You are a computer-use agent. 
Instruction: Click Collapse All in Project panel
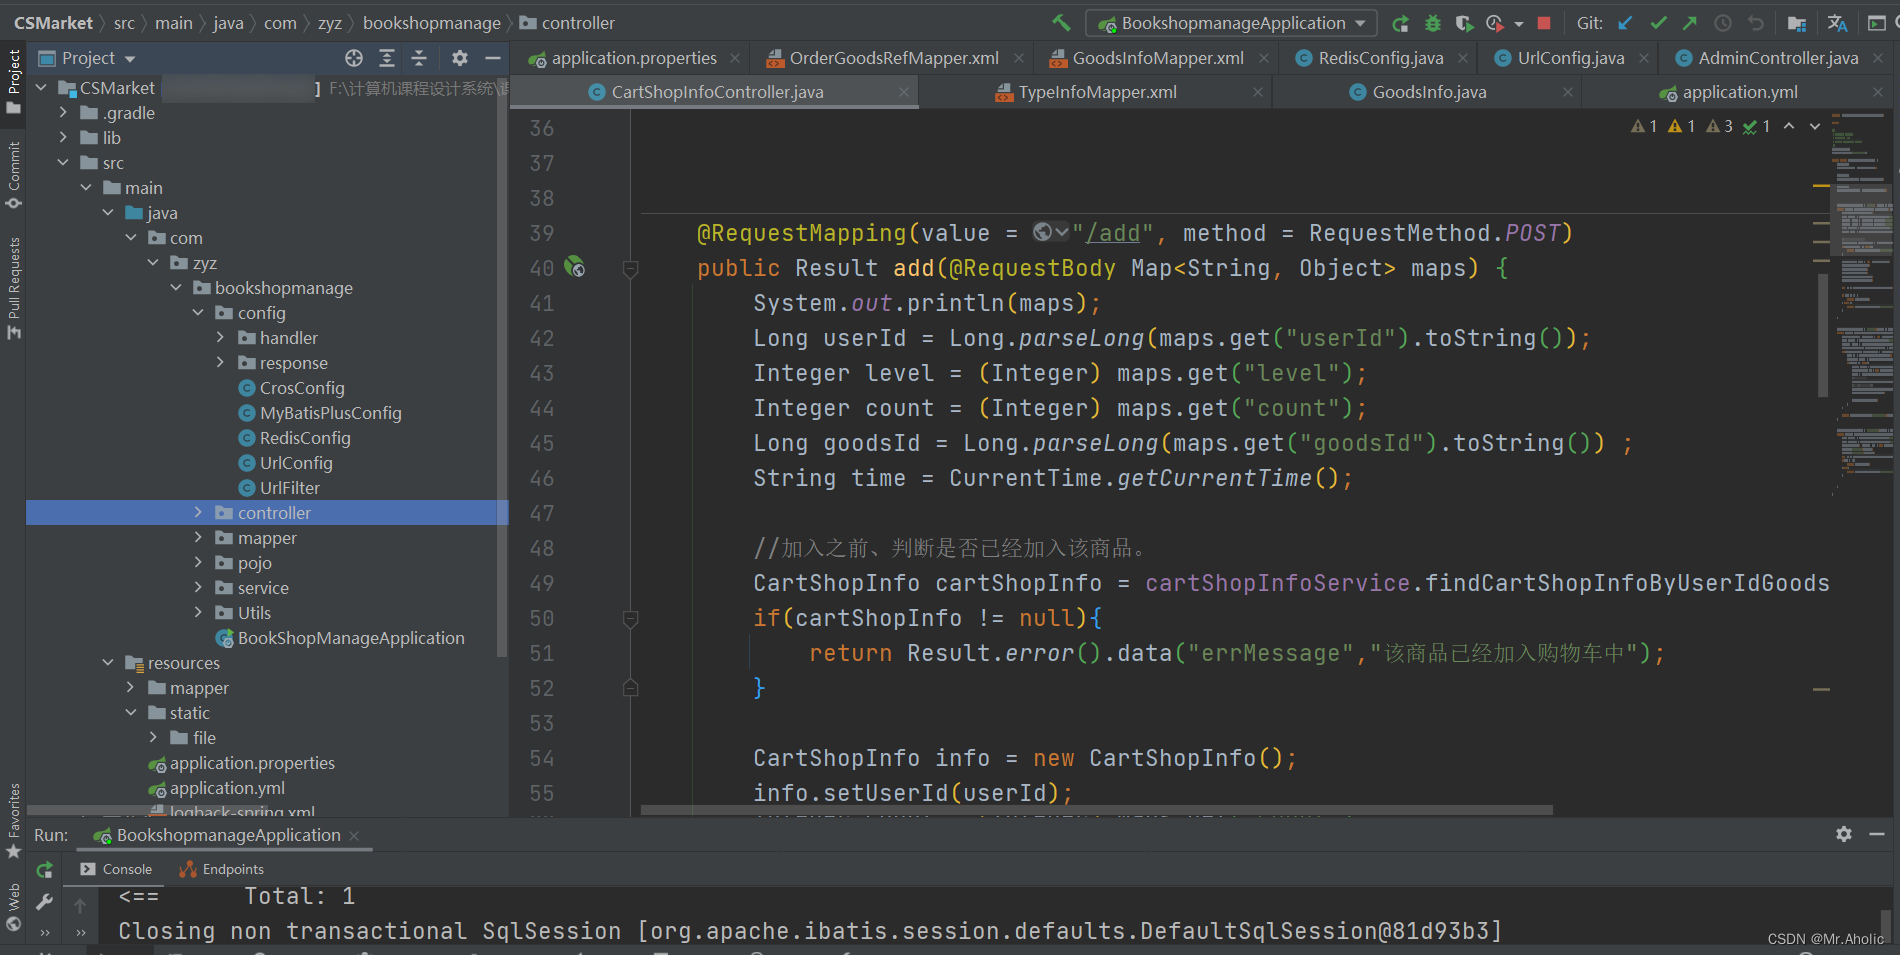[419, 58]
